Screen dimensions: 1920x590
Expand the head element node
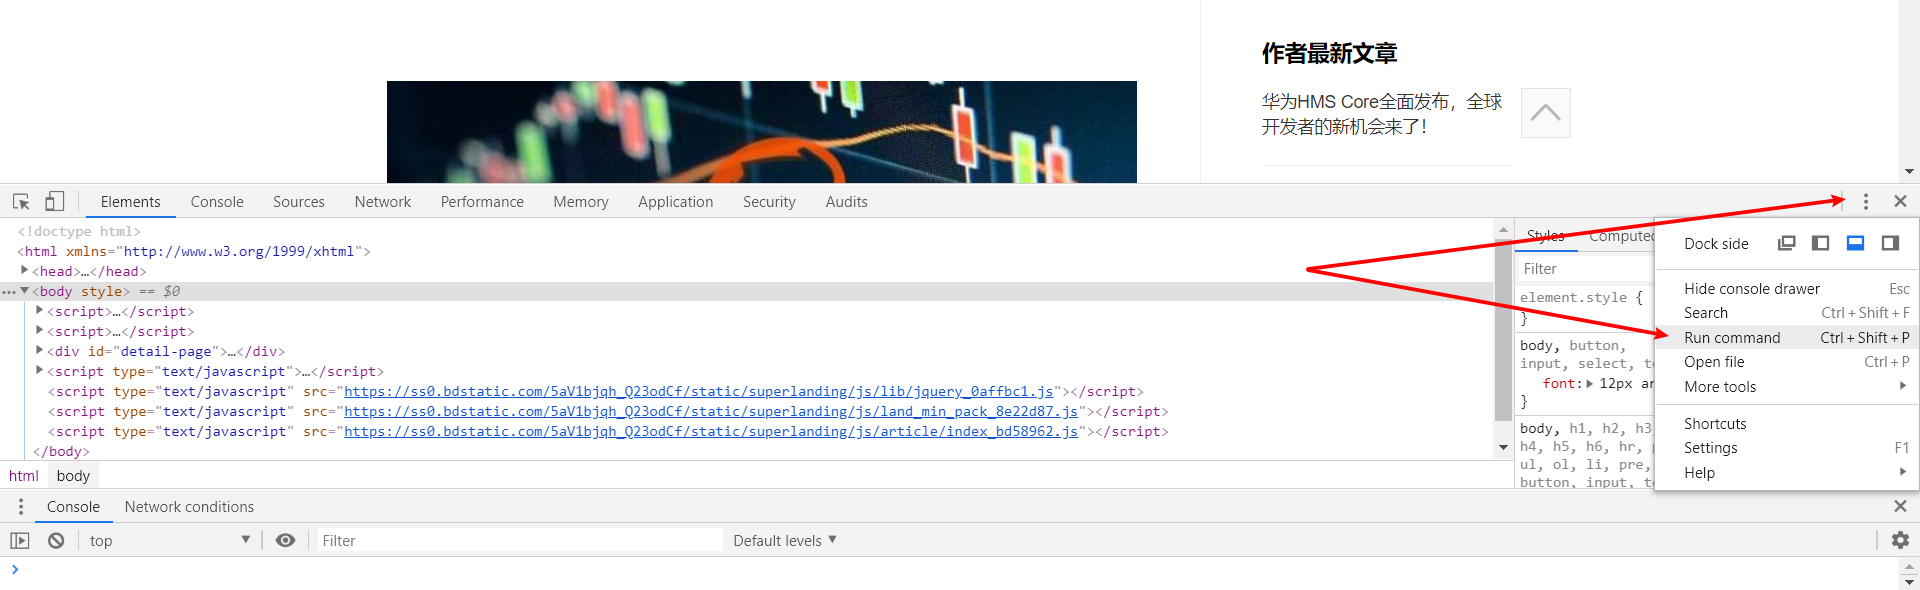click(25, 271)
